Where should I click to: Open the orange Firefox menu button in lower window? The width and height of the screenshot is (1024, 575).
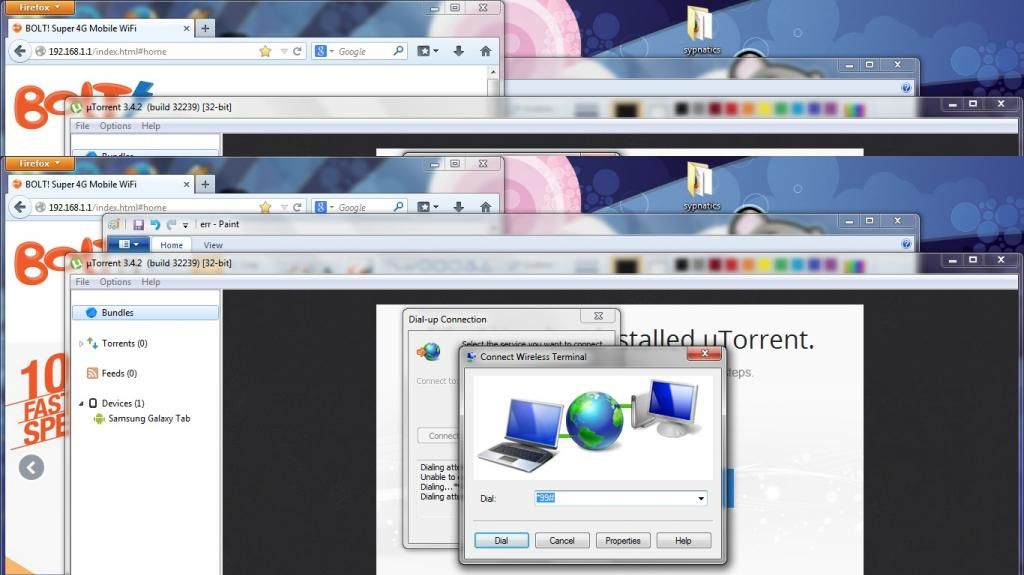click(39, 163)
